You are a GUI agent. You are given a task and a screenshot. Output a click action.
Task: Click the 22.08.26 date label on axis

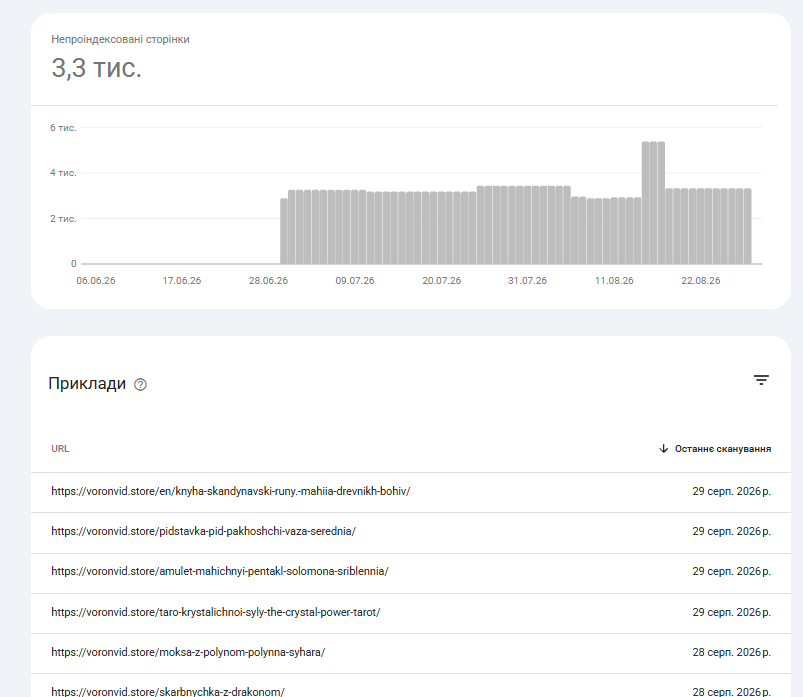(701, 281)
